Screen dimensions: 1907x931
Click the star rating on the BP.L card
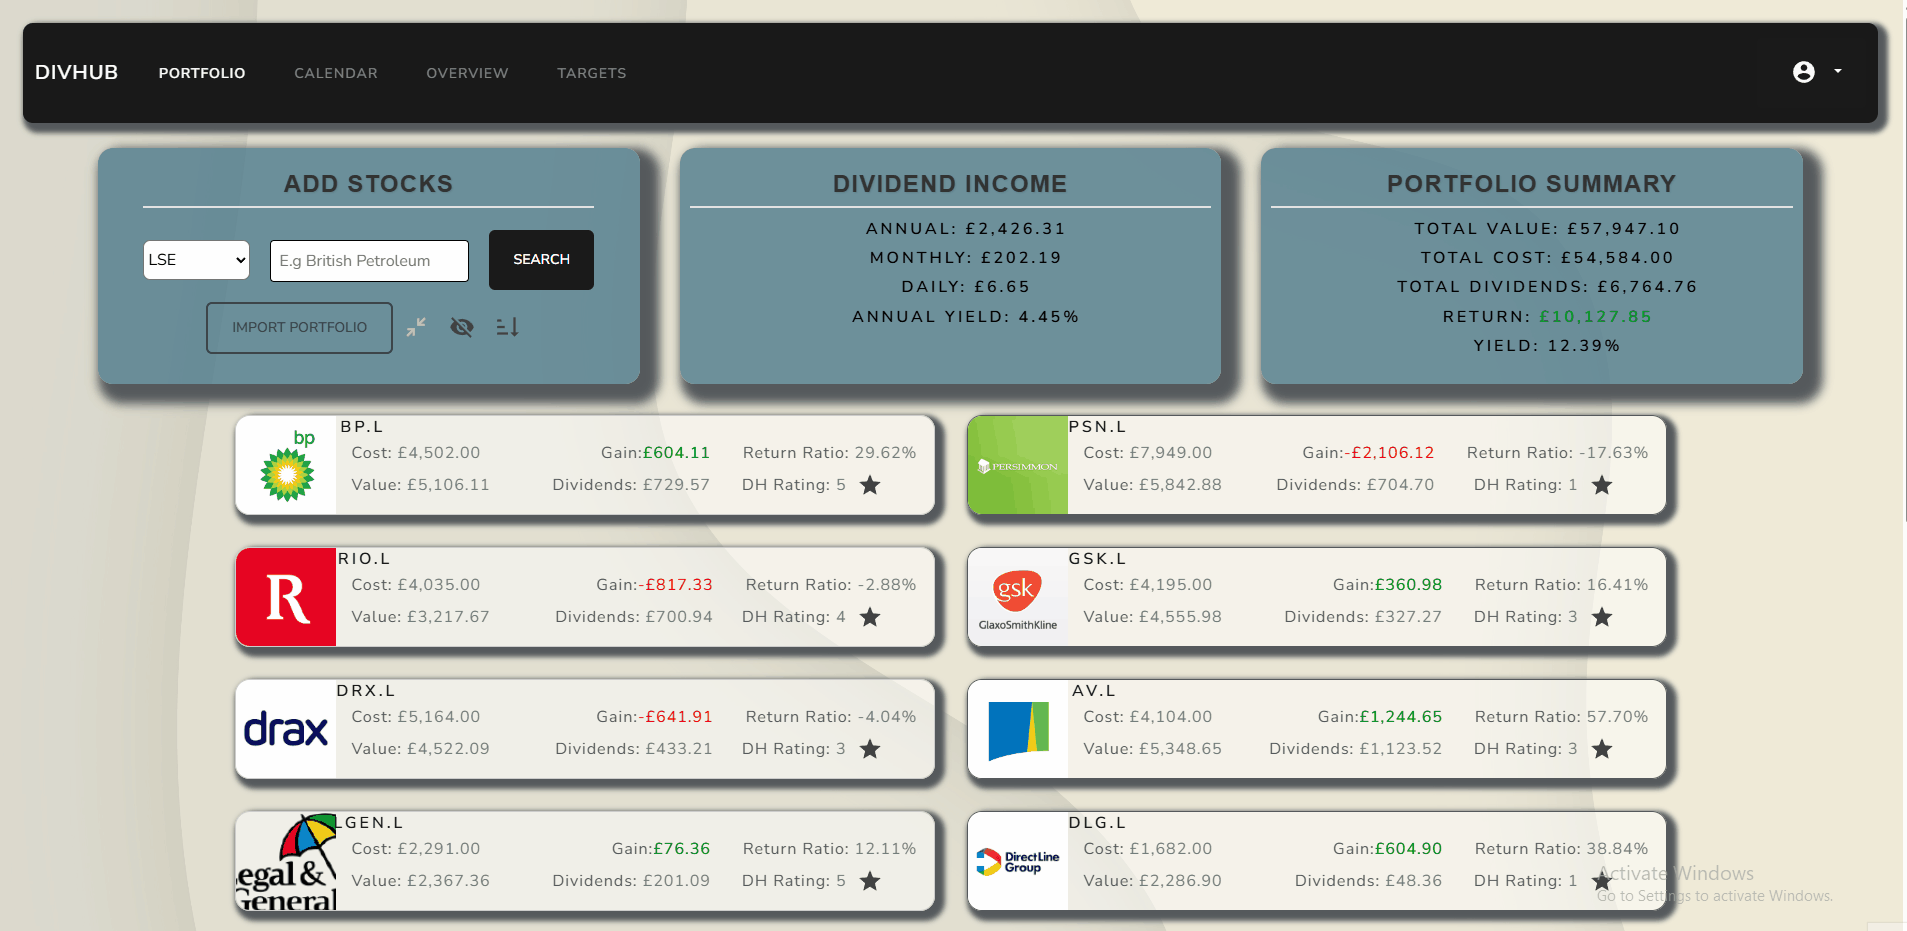pos(869,485)
